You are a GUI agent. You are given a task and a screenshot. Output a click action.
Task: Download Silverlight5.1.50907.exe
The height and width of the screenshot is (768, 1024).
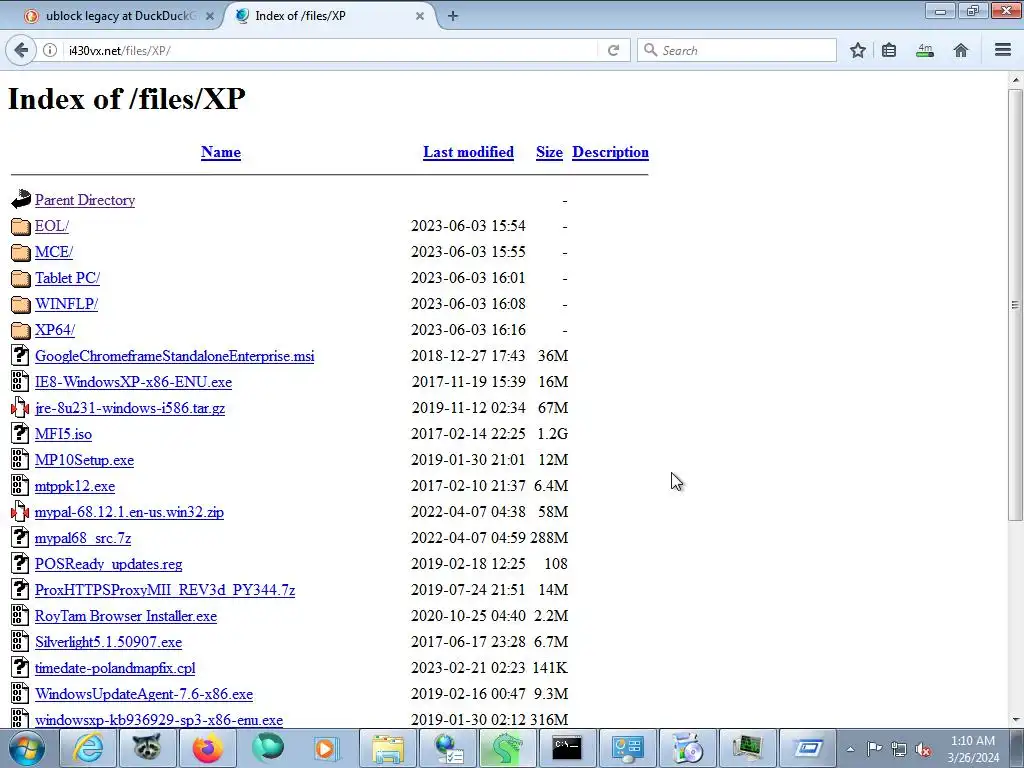pyautogui.click(x=108, y=643)
